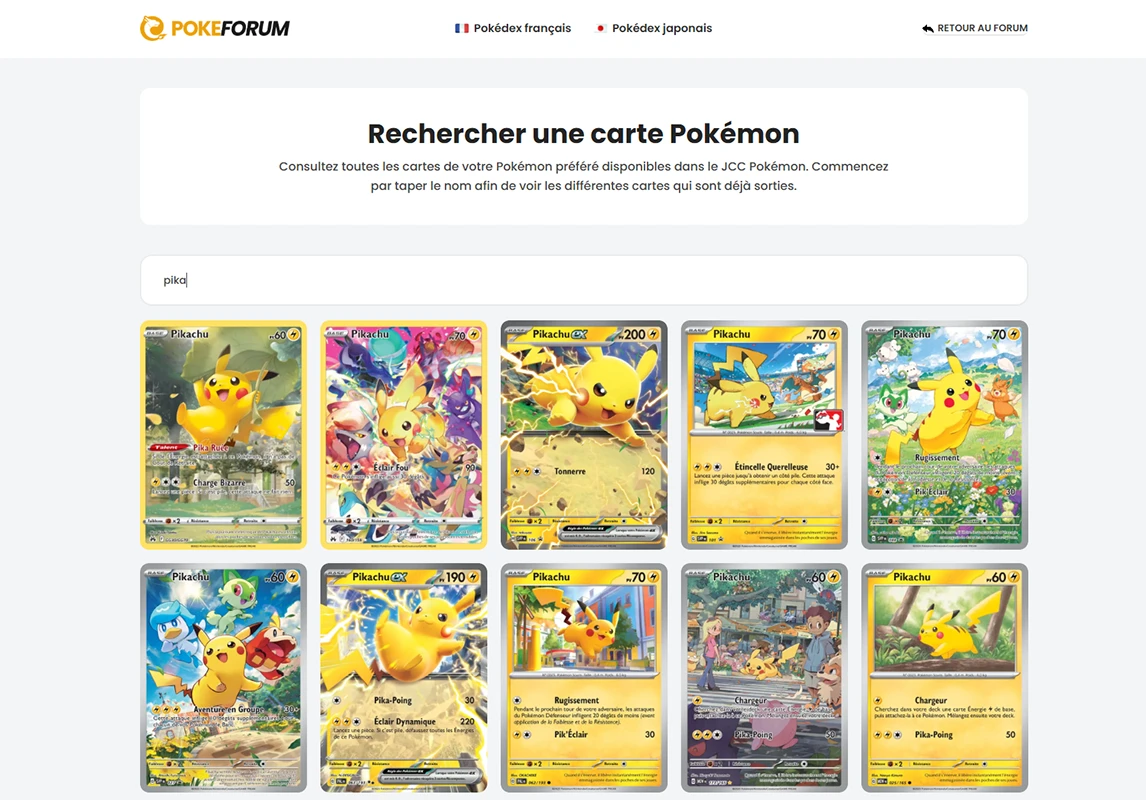
Task: Open the Pikachu ex 190 HP card
Action: (403, 678)
